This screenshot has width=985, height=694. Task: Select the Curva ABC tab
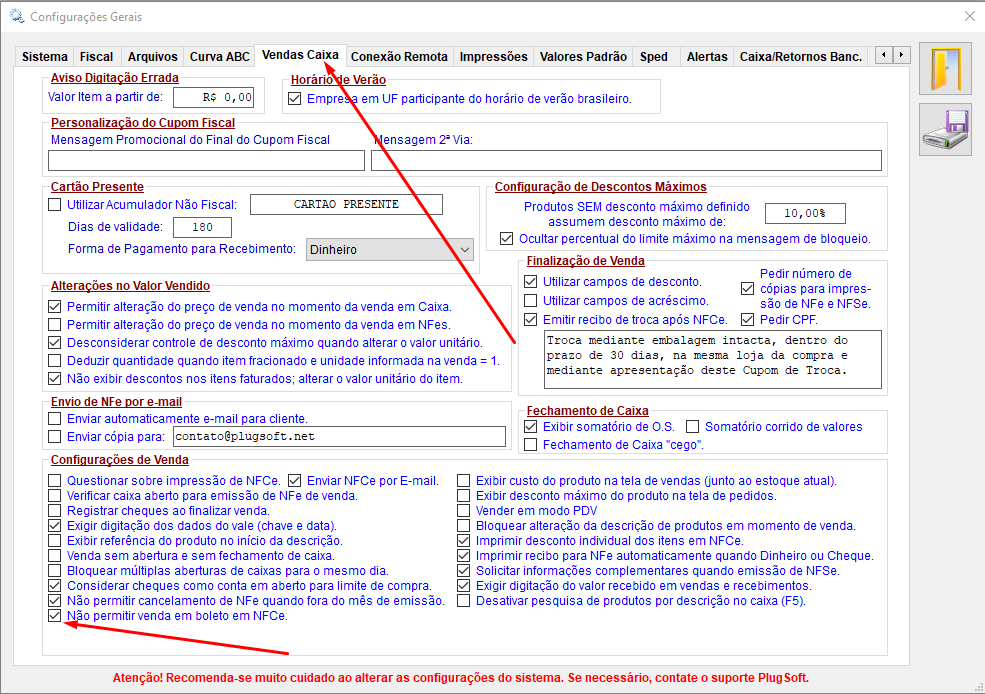220,57
